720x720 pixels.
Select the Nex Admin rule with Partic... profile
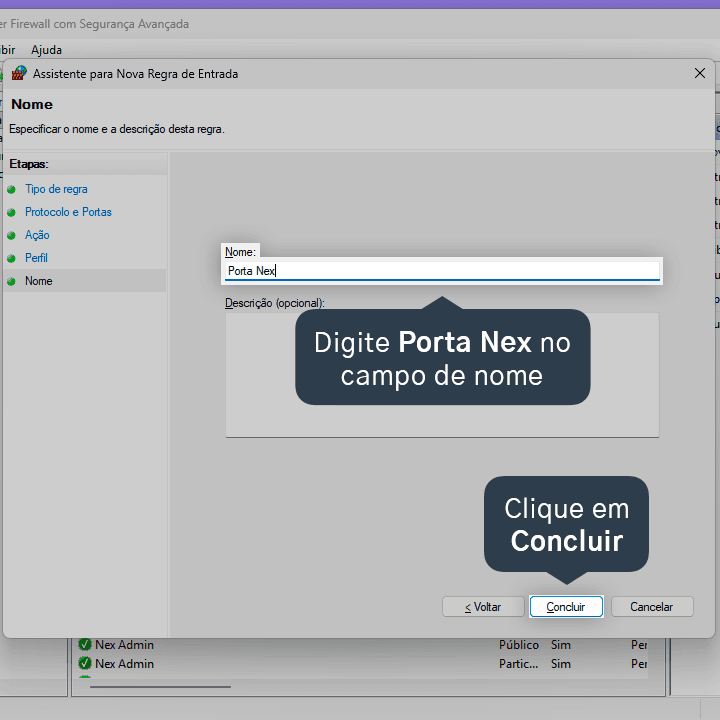click(363, 664)
